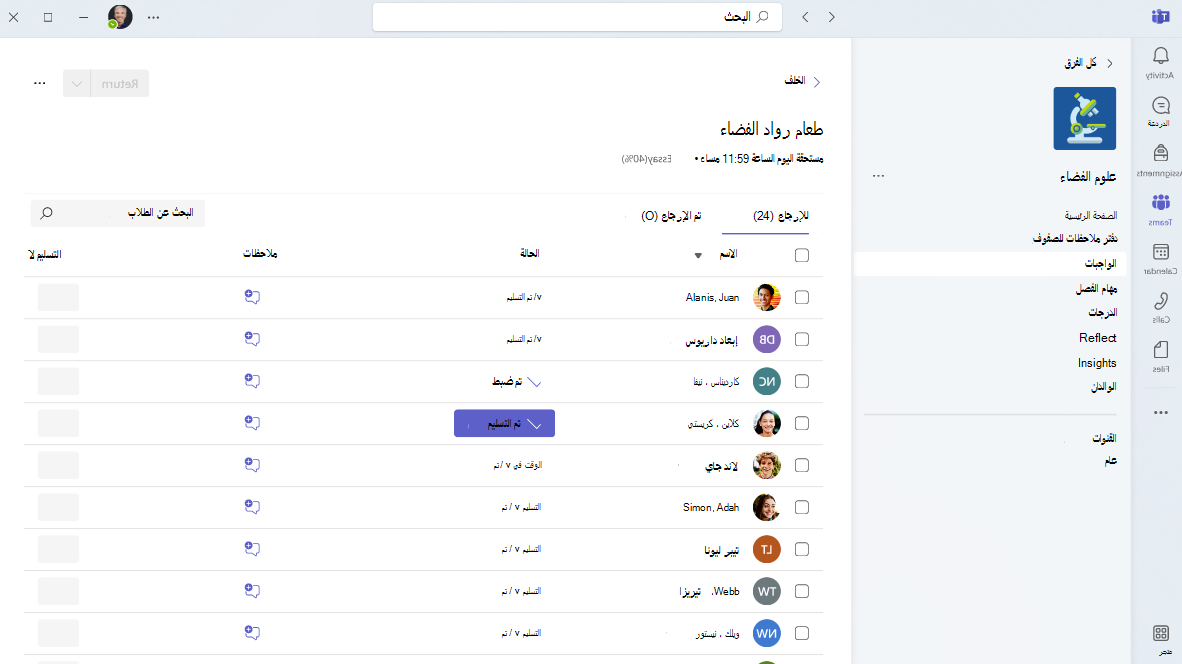The width and height of the screenshot is (1182, 664).
Task: Click the grade box for Alanis, Juan
Action: [x=58, y=298]
